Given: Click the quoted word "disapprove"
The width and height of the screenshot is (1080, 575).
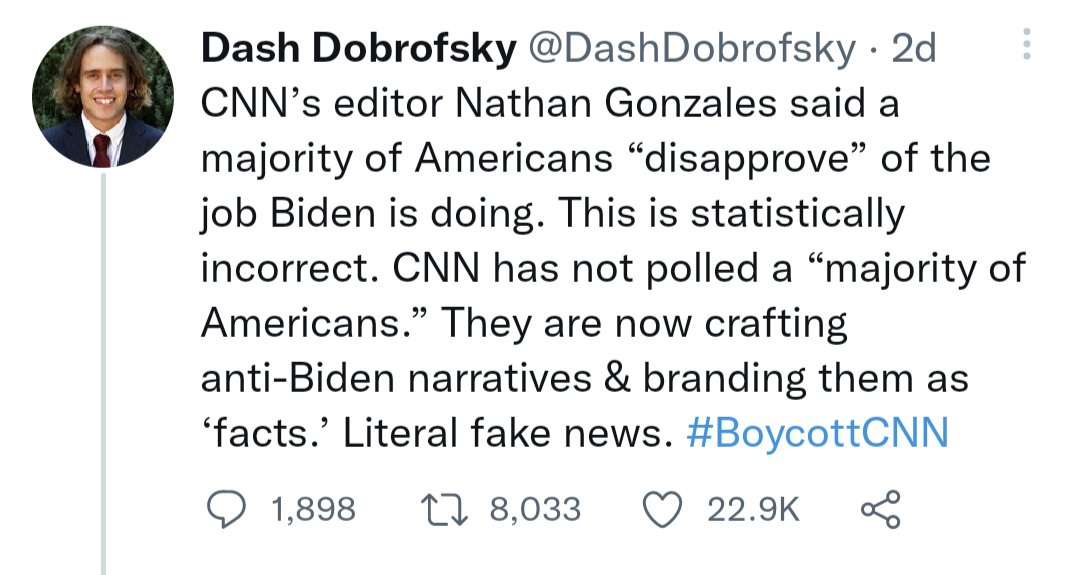Looking at the screenshot, I should tap(744, 159).
